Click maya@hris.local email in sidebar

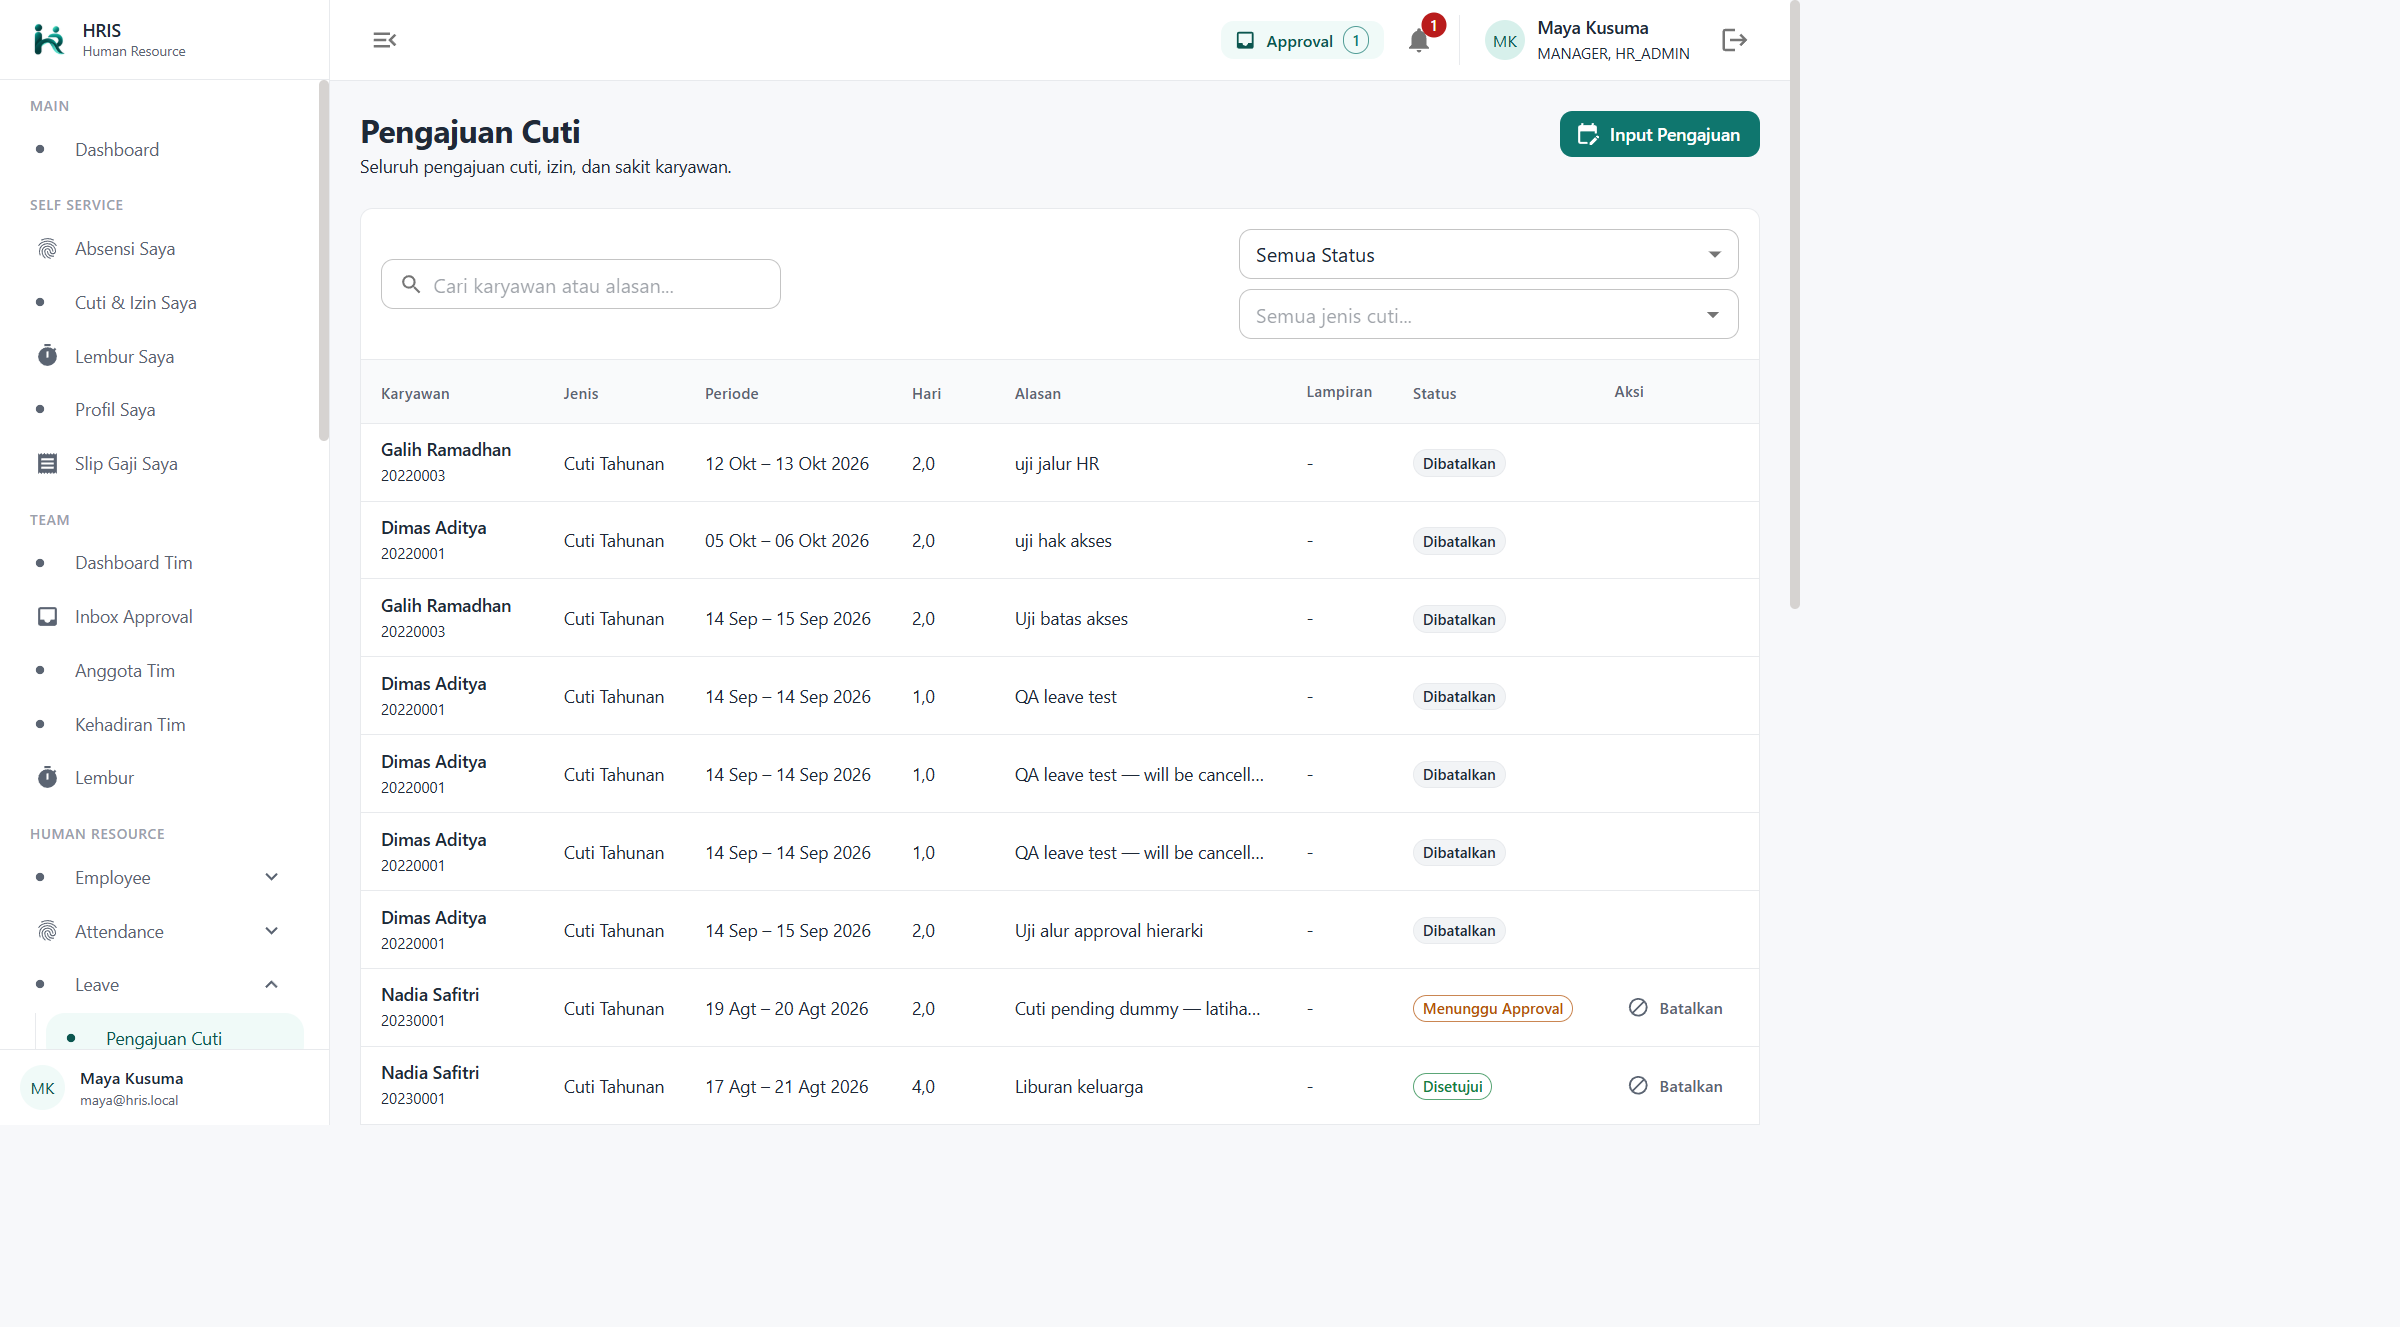click(x=129, y=1100)
